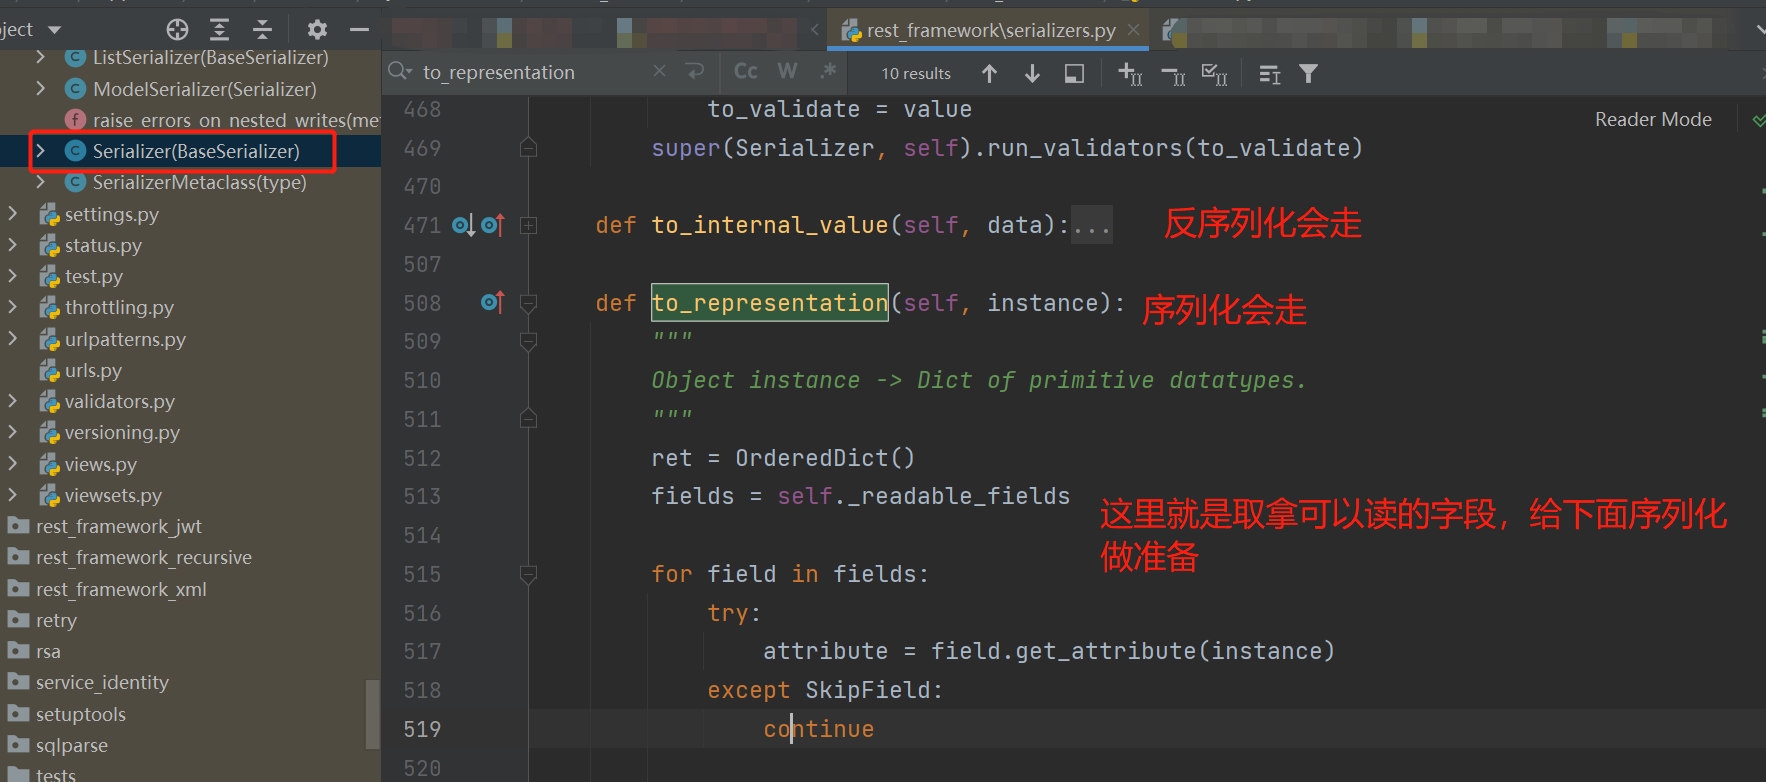This screenshot has width=1766, height=782.
Task: Select rest_framework_jwt folder
Action: [118, 526]
